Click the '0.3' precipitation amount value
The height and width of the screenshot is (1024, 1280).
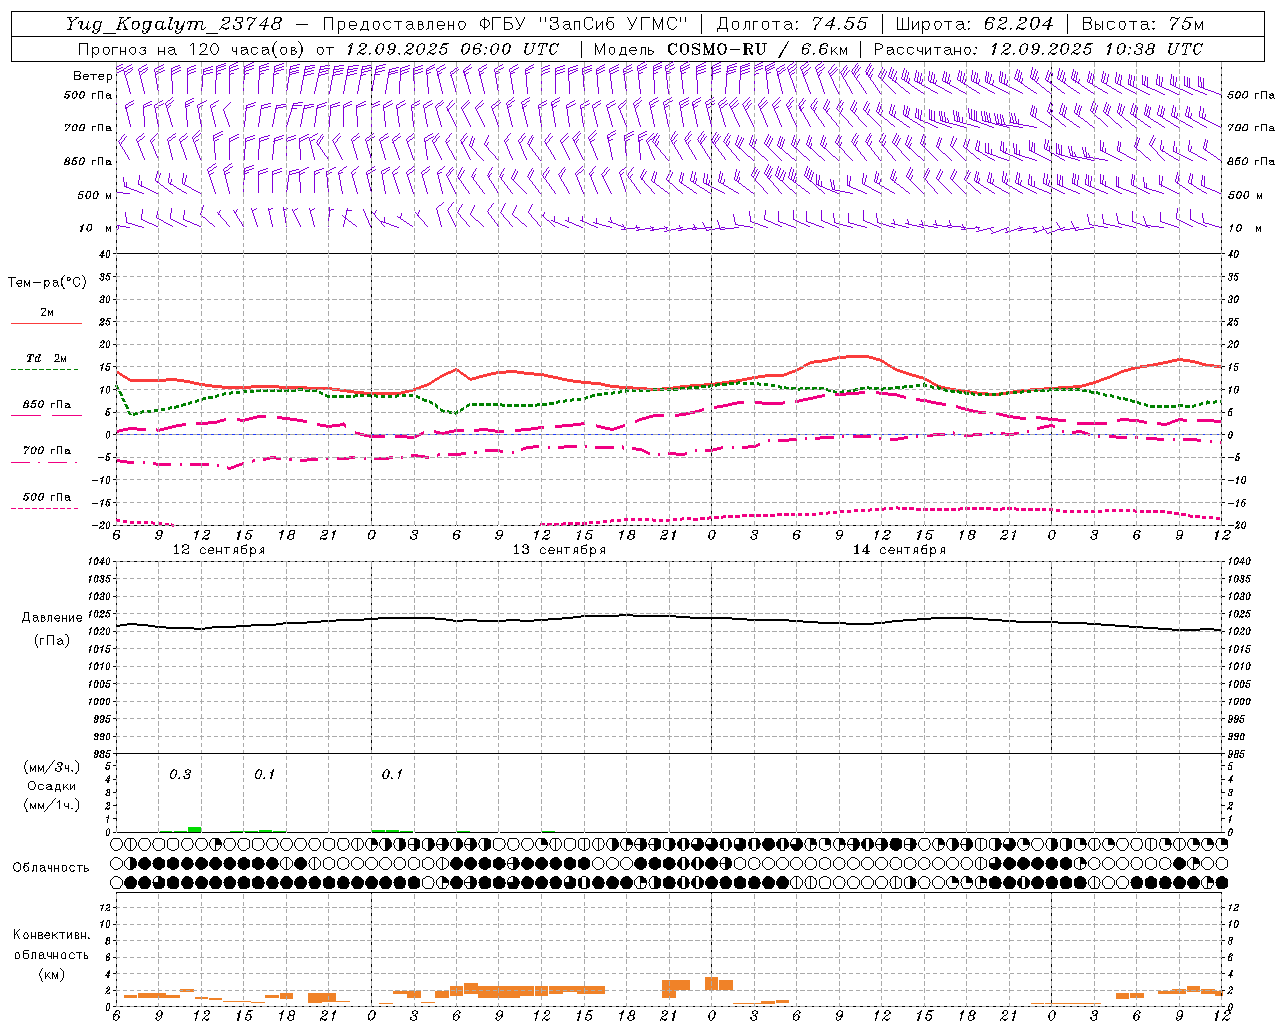pos(180,775)
